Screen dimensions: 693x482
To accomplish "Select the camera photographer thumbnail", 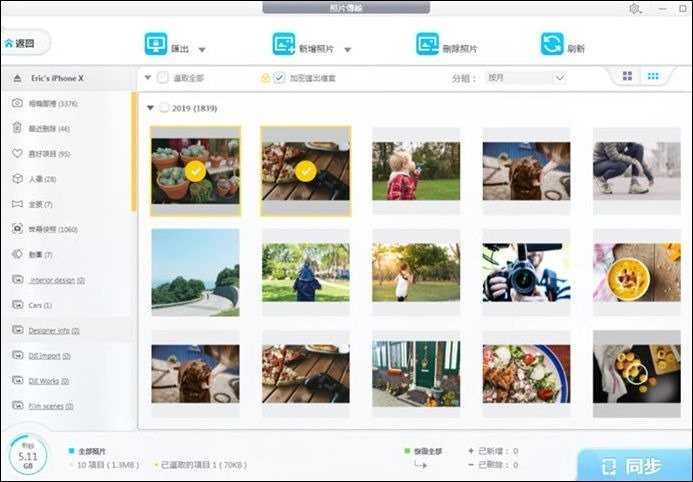I will (526, 272).
